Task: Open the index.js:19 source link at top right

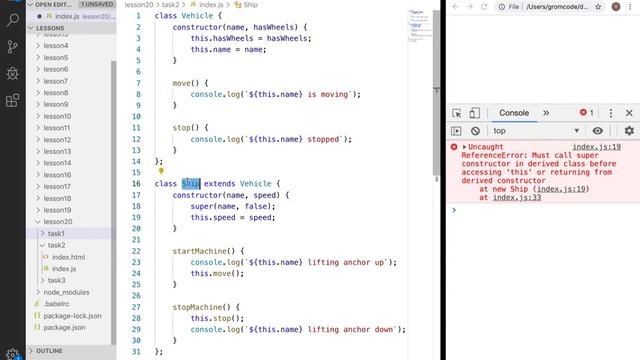Action: 596,147
